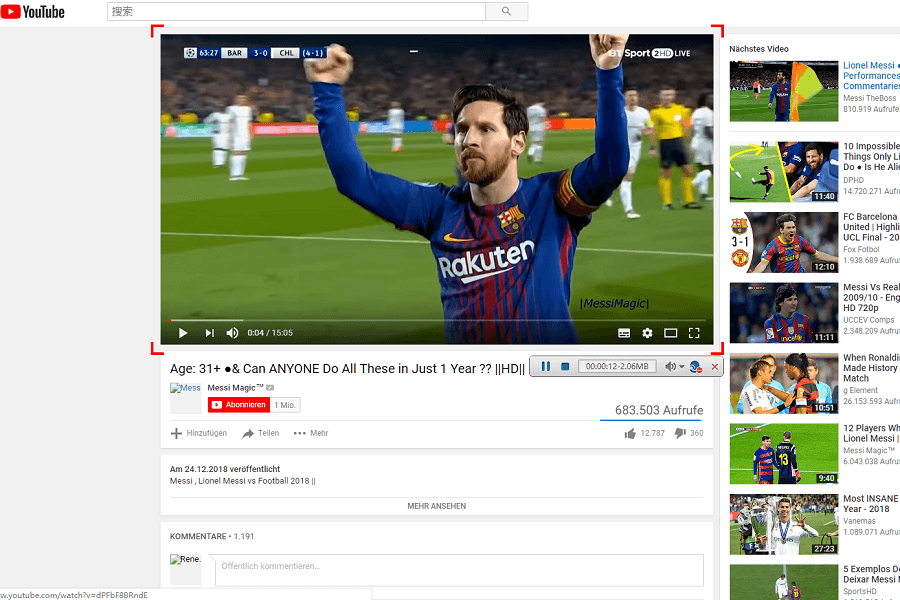Open the Messi Magic channel name link
This screenshot has height=600, width=900.
click(x=235, y=388)
